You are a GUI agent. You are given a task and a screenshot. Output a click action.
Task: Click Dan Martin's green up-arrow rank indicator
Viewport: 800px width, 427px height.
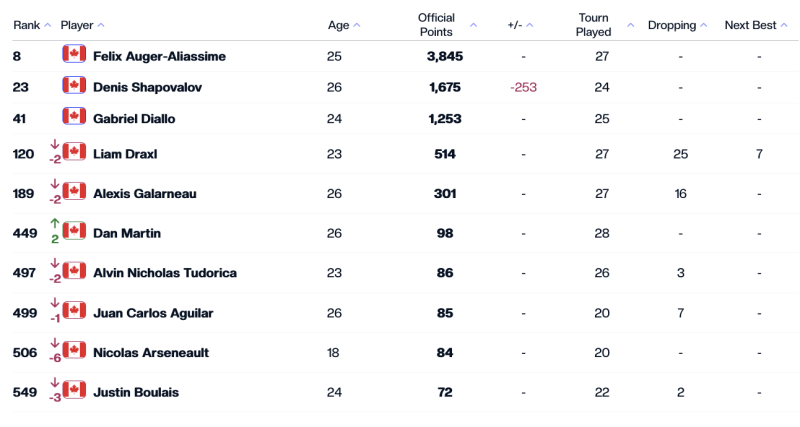click(x=54, y=226)
